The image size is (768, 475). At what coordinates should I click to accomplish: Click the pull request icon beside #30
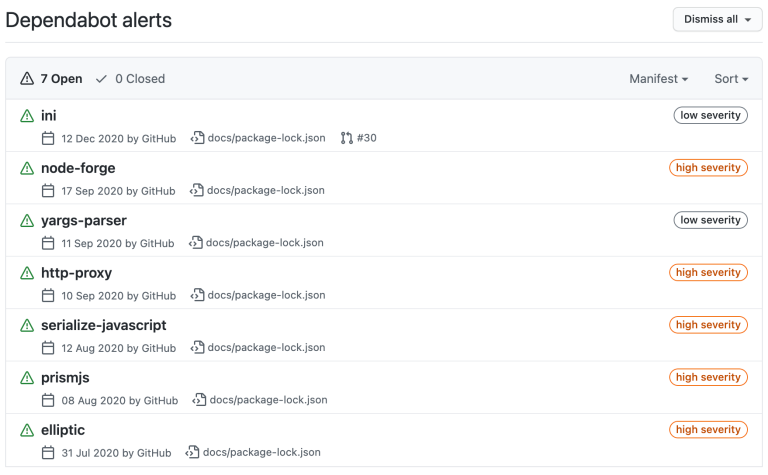tap(346, 138)
